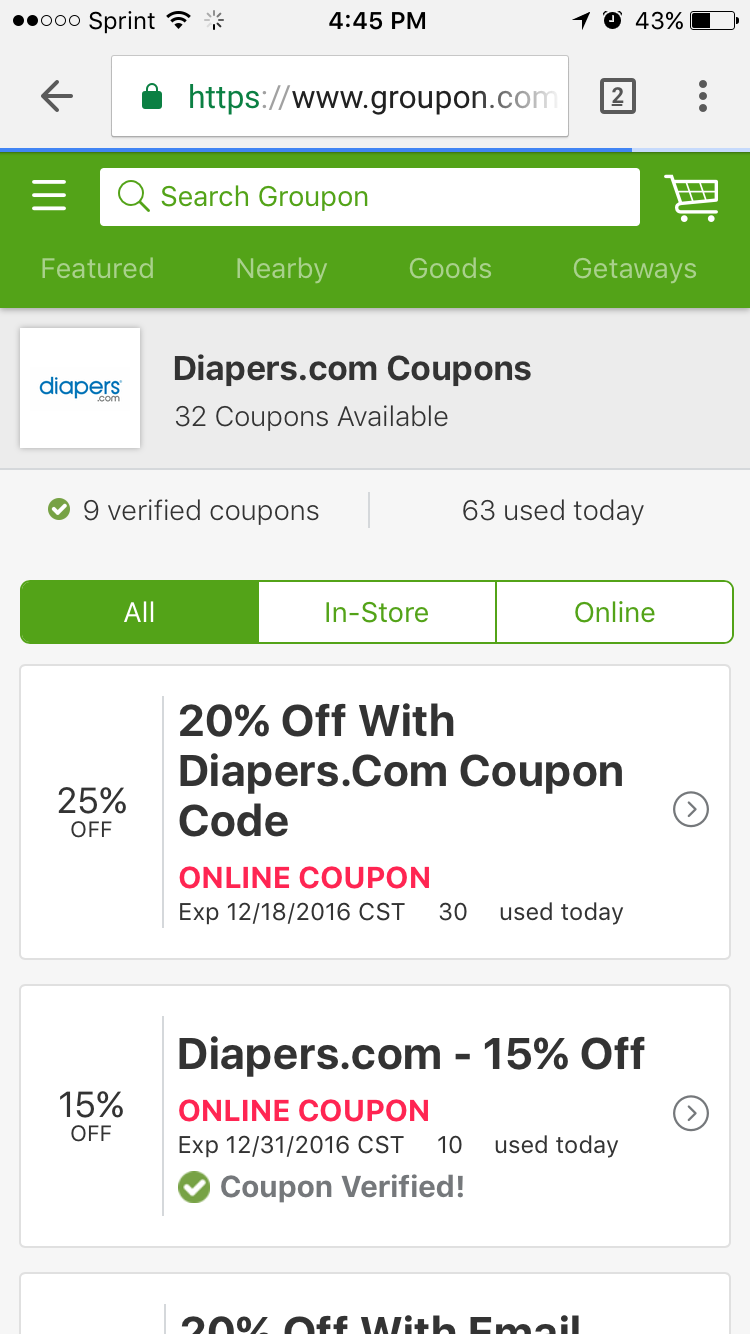The image size is (750, 1334).
Task: Tap the search magnifier icon
Action: [x=133, y=196]
